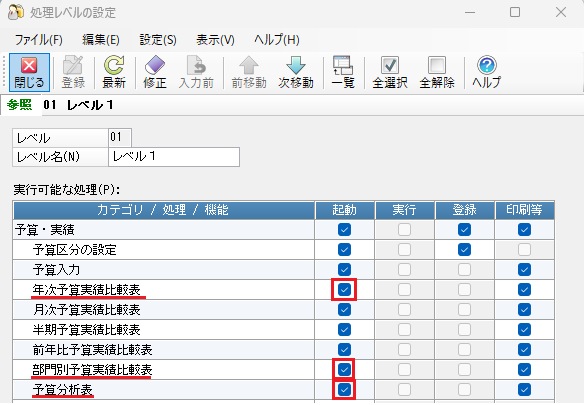
Task: Open the ヘルプ question mark icon
Action: 486,65
